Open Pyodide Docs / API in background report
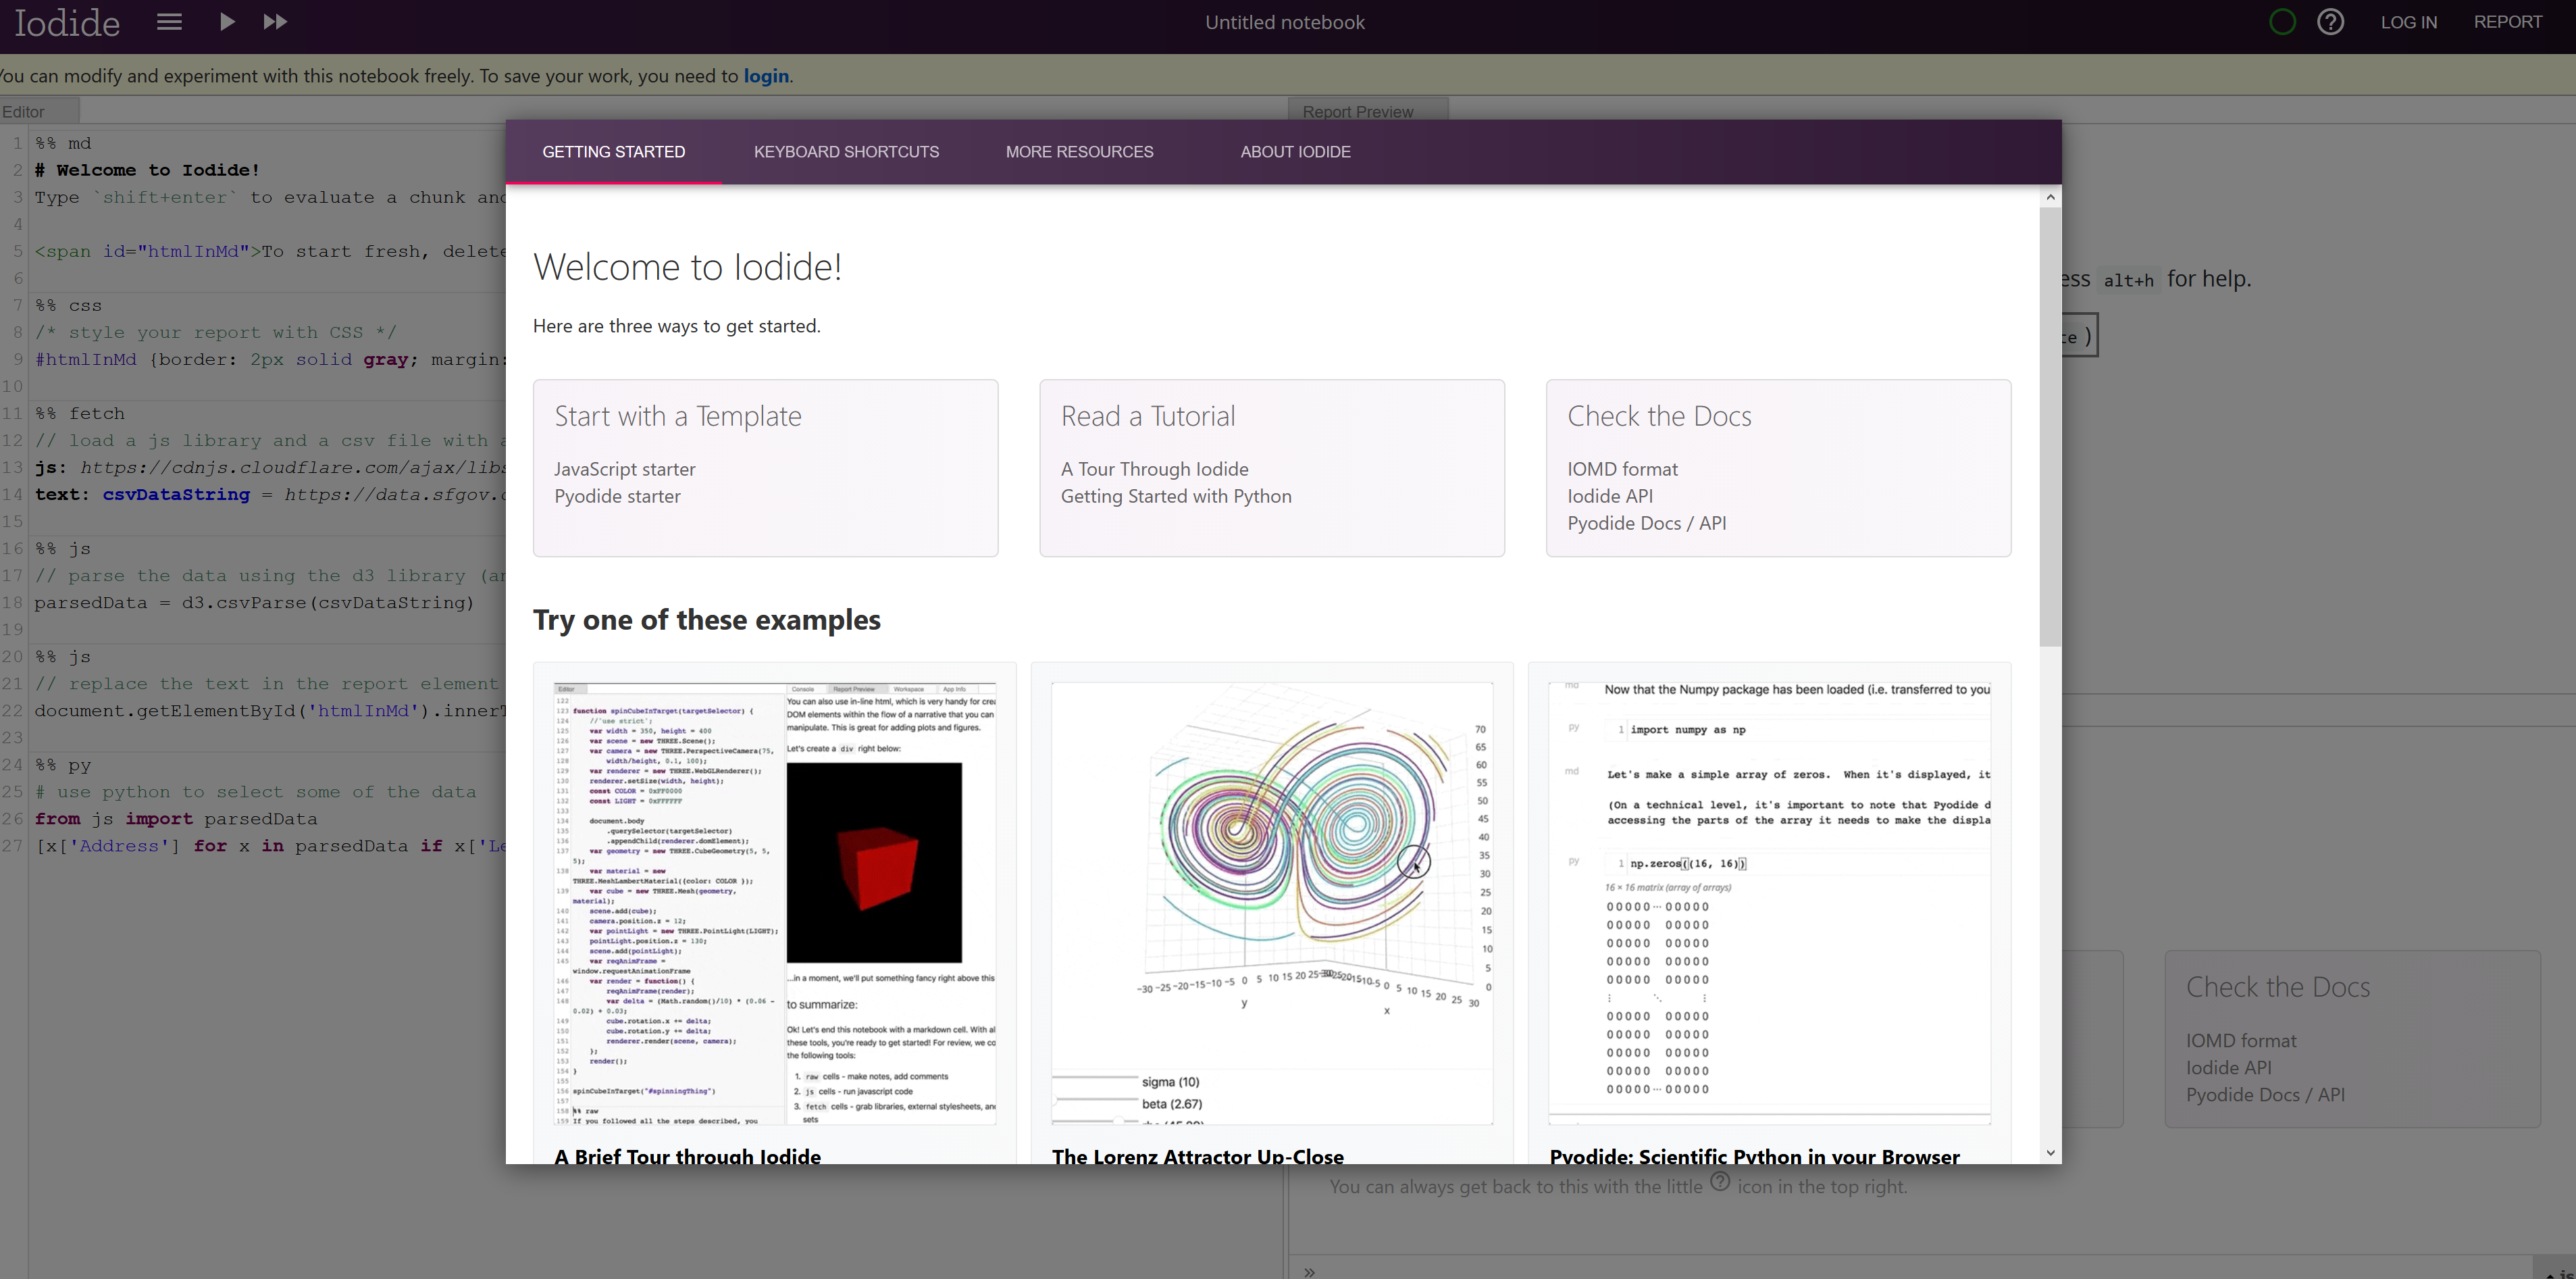Screen dimensions: 2576x1279 pyautogui.click(x=2265, y=1095)
